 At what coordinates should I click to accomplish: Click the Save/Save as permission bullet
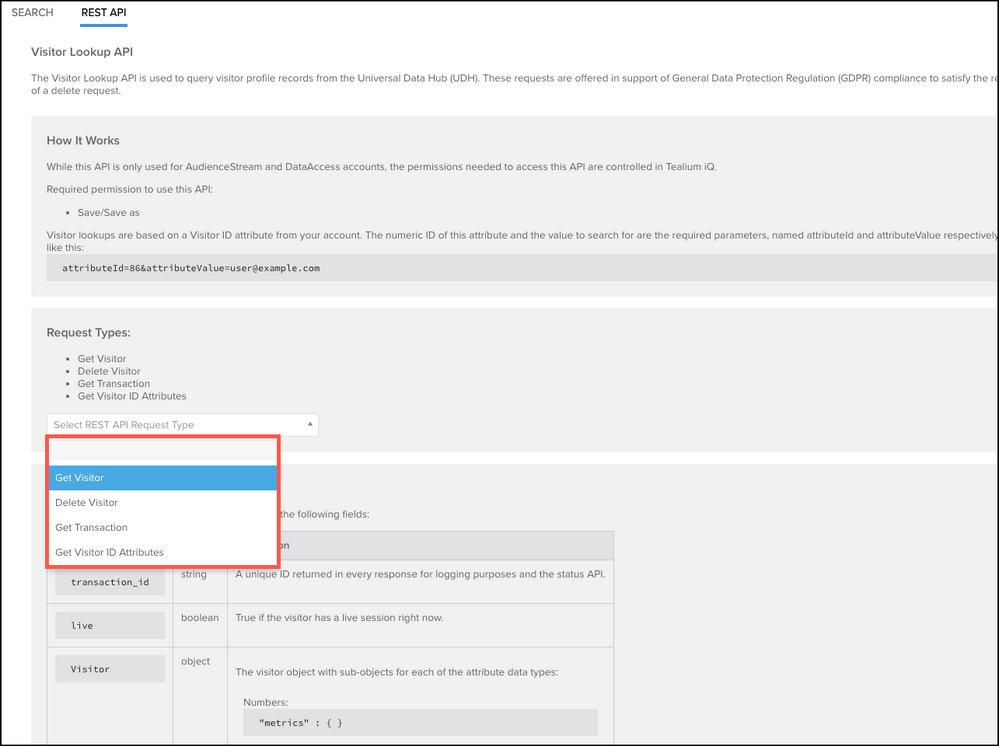(111, 213)
